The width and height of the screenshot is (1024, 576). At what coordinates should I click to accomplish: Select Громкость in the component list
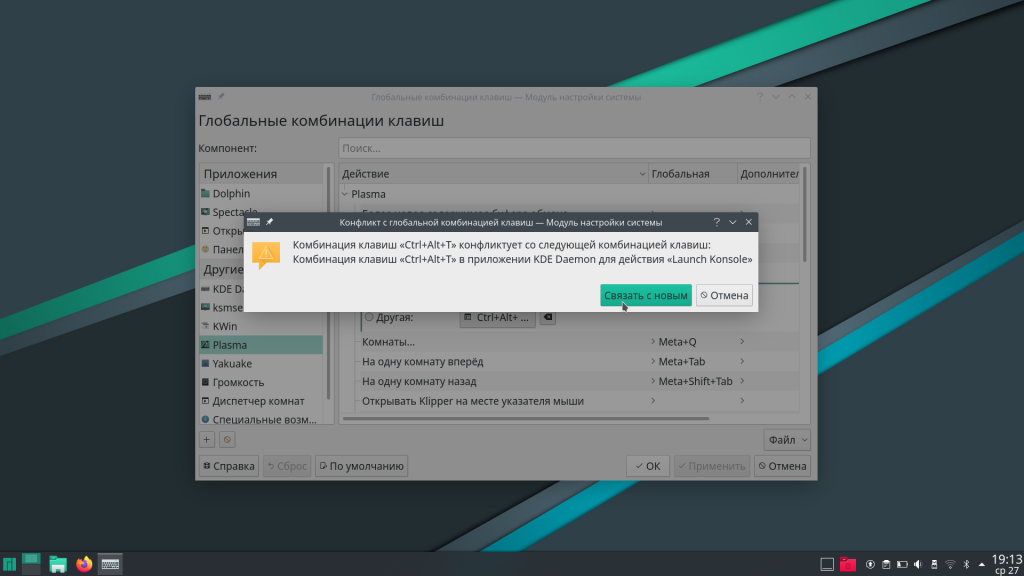coord(238,382)
